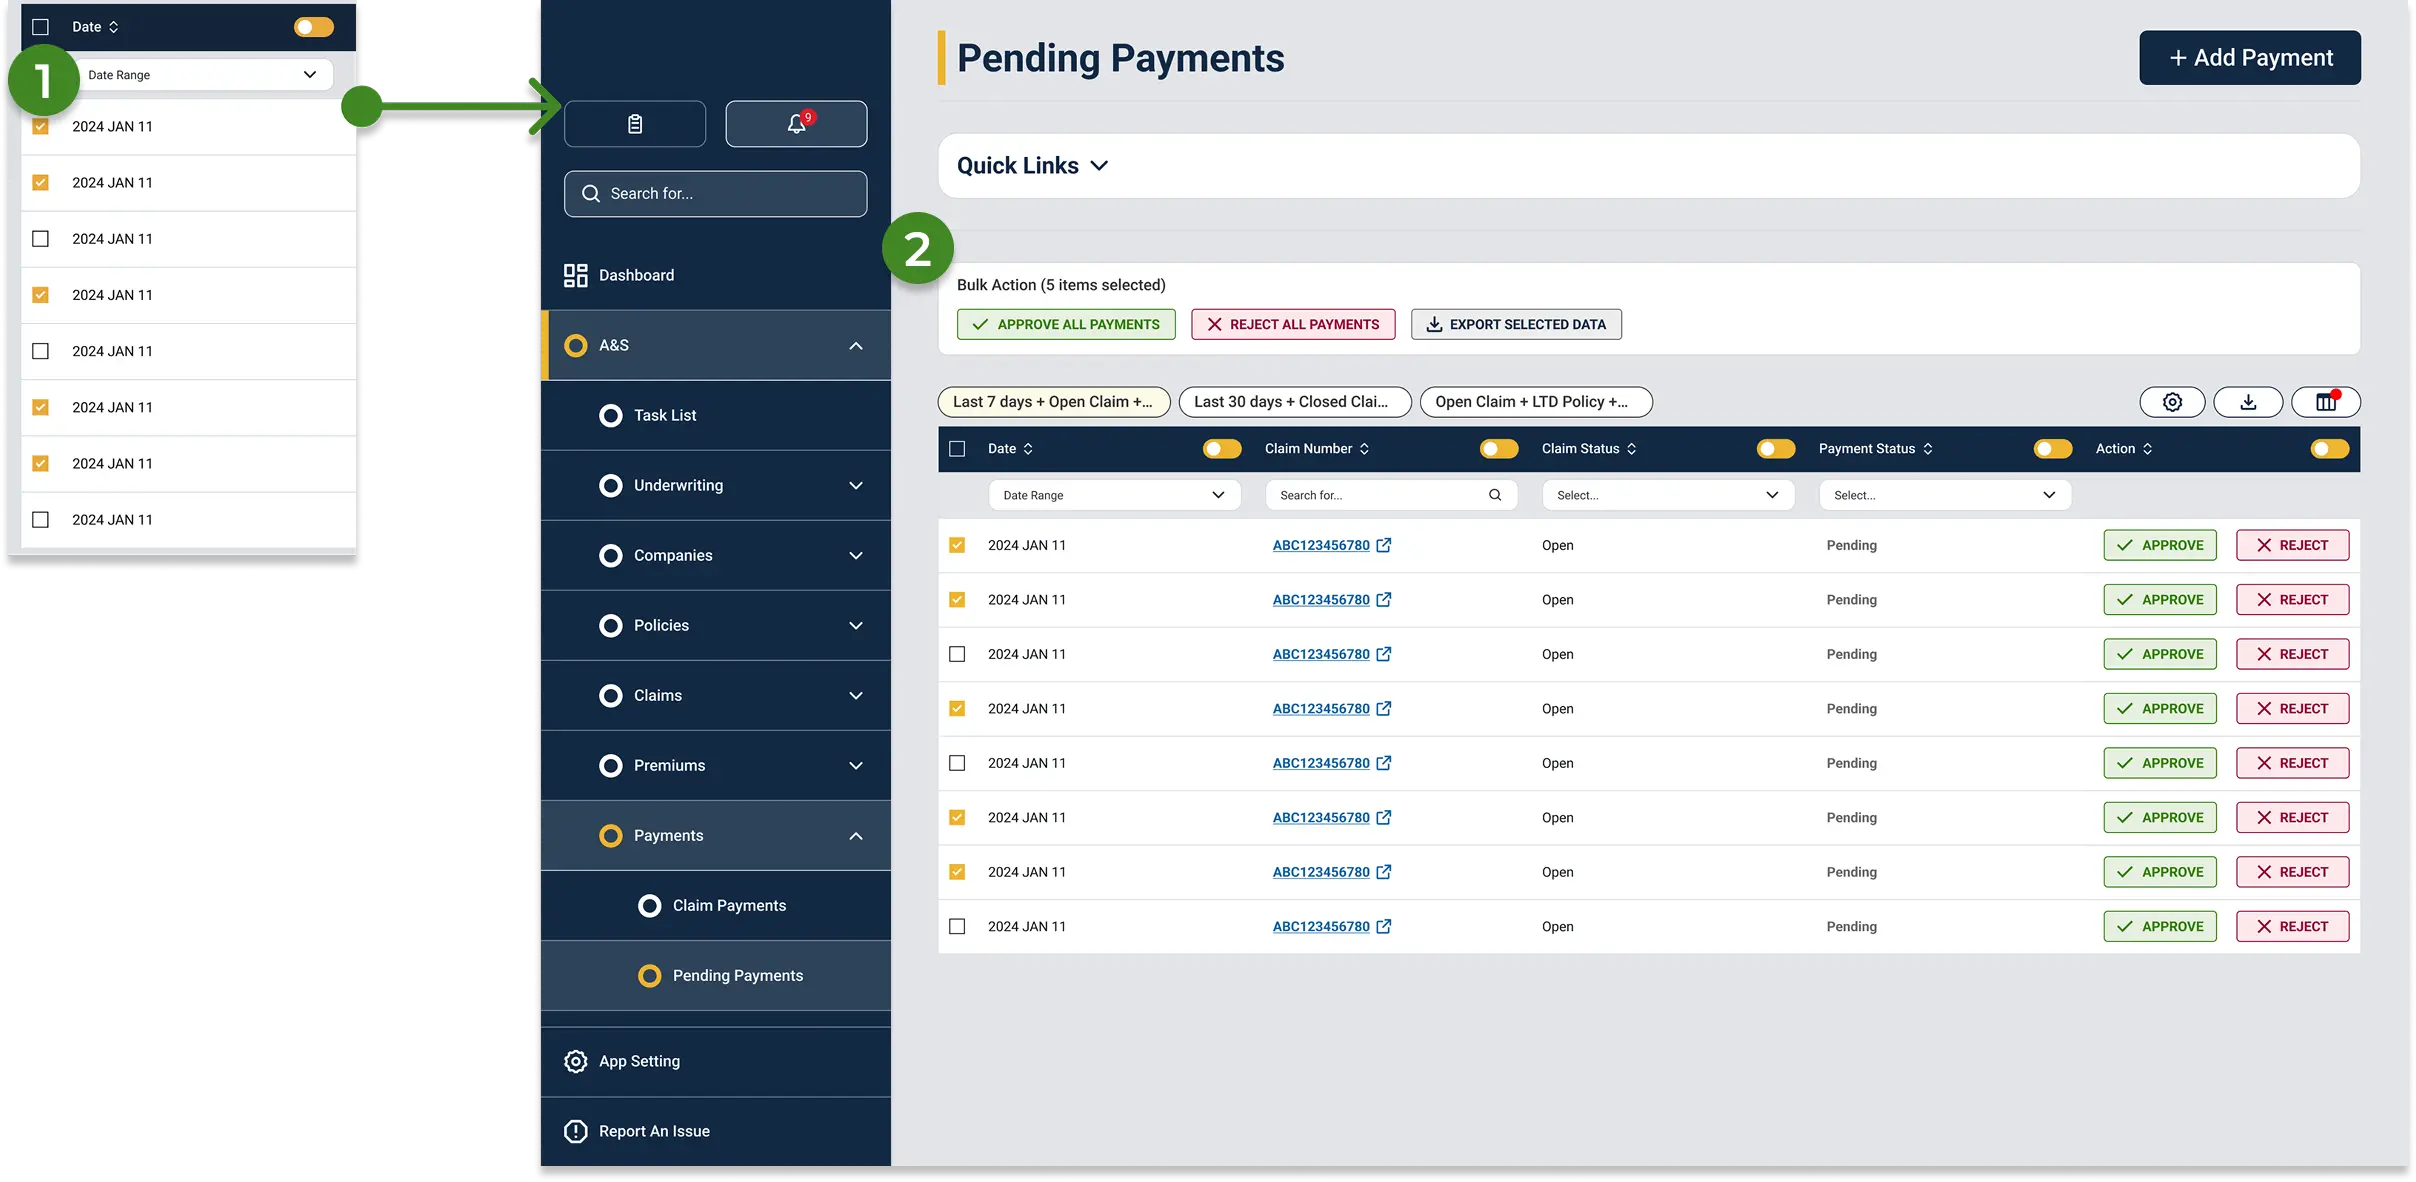The width and height of the screenshot is (2416, 1182).
Task: Toggle the Payment Status column switch
Action: pos(2052,449)
